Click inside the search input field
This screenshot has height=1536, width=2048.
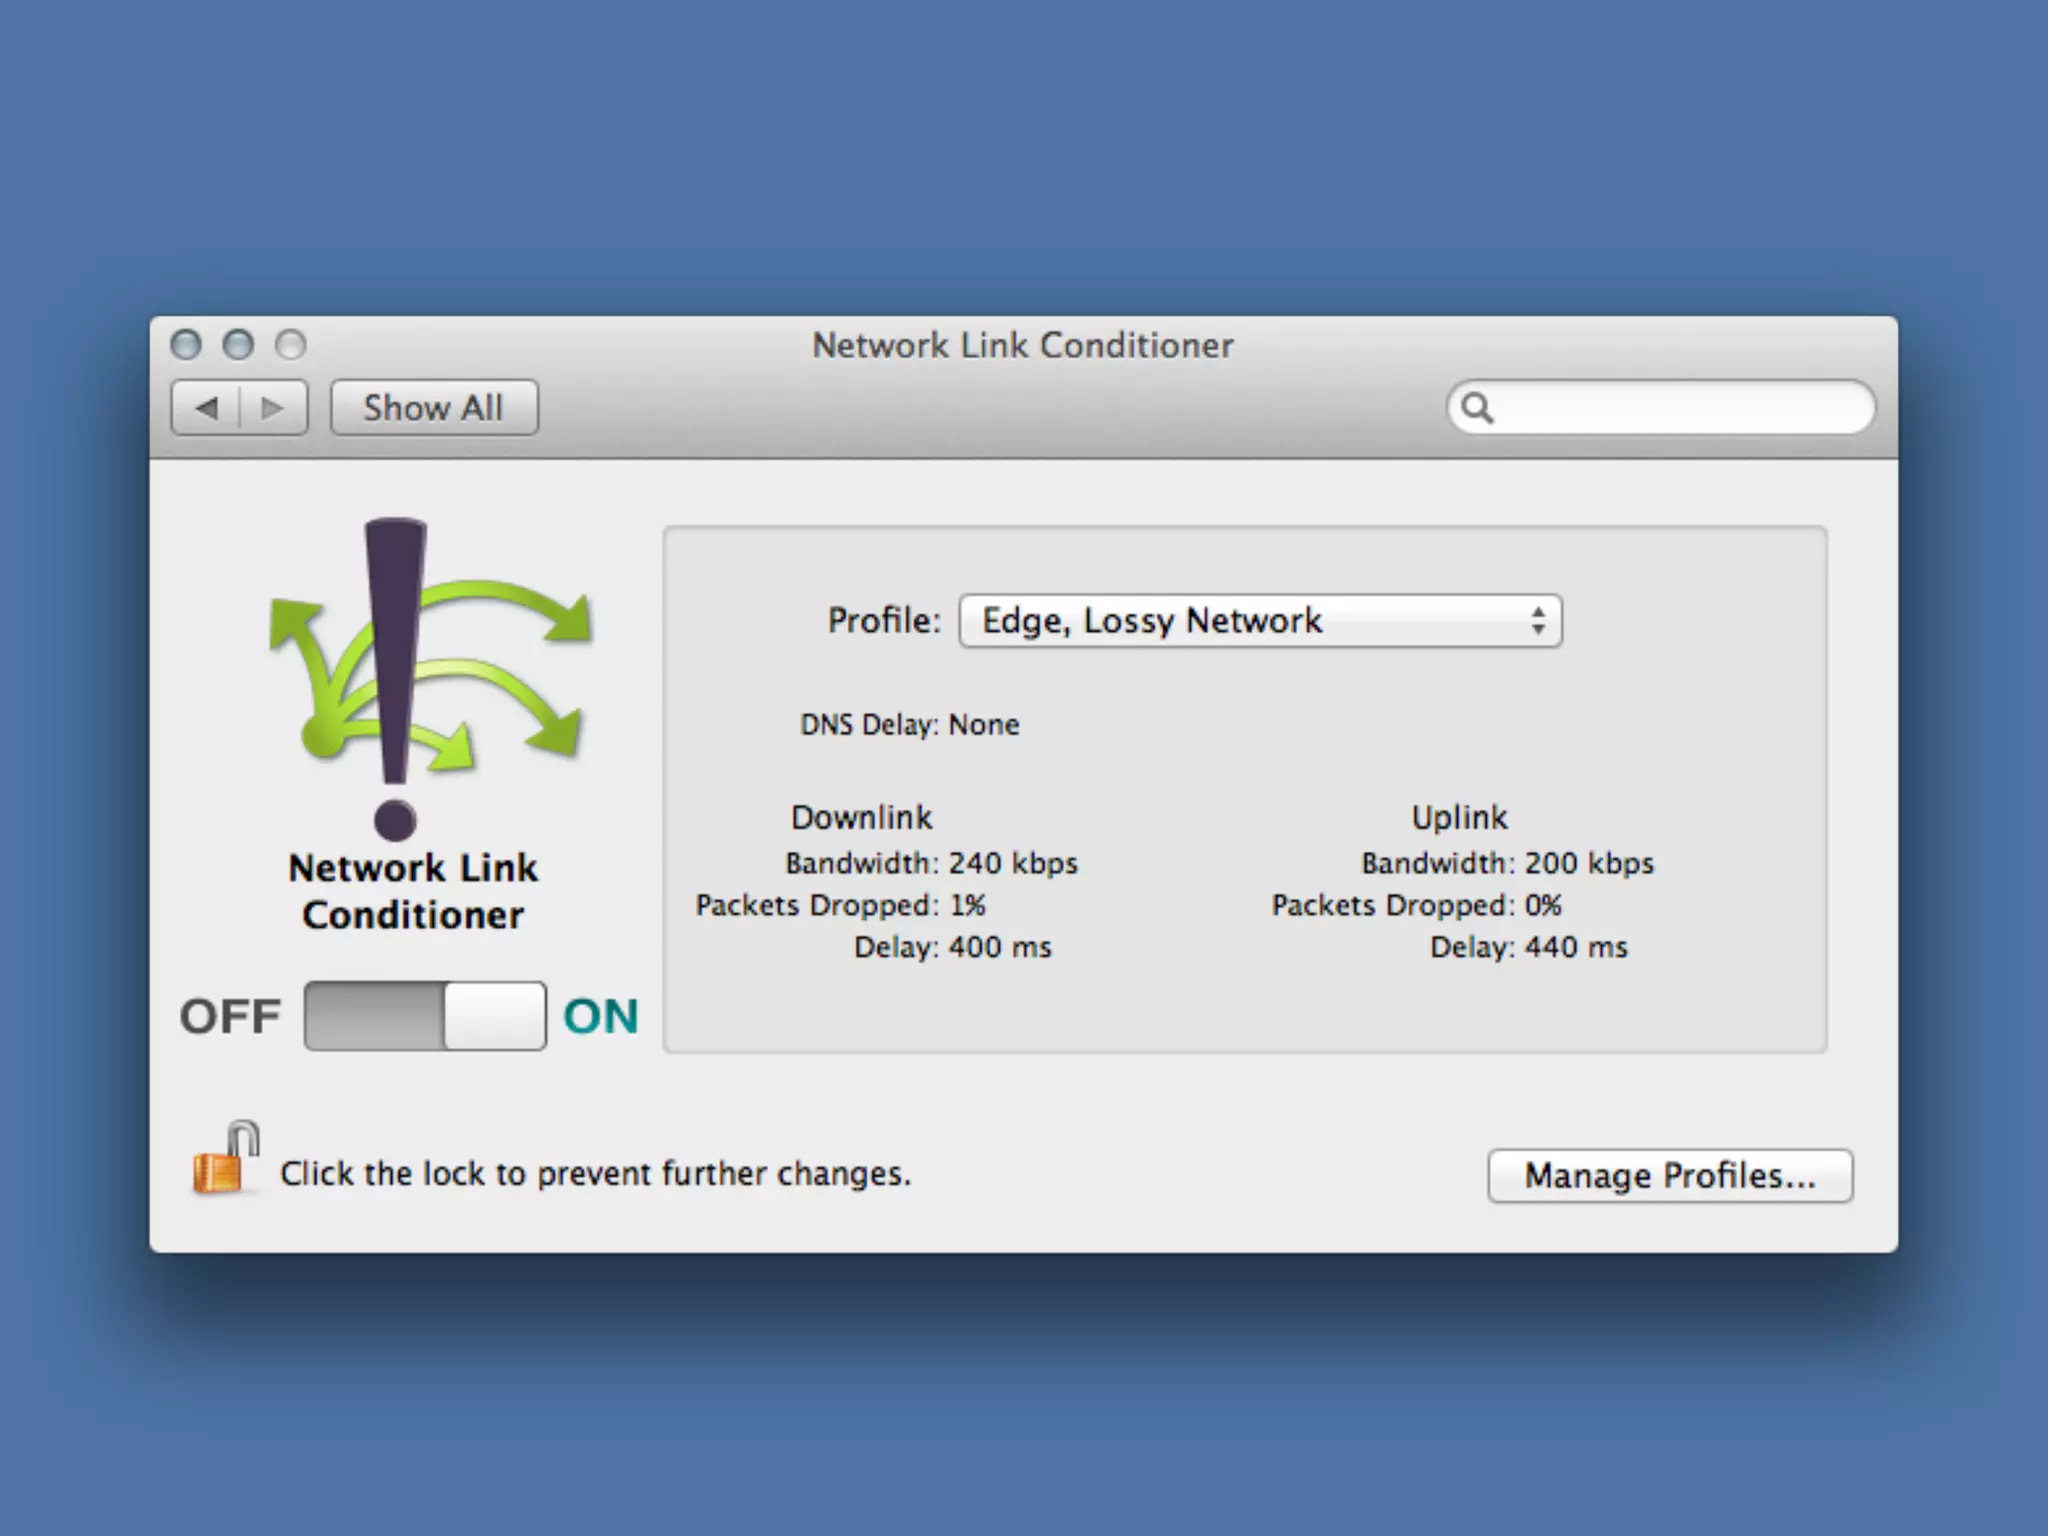[x=1680, y=408]
